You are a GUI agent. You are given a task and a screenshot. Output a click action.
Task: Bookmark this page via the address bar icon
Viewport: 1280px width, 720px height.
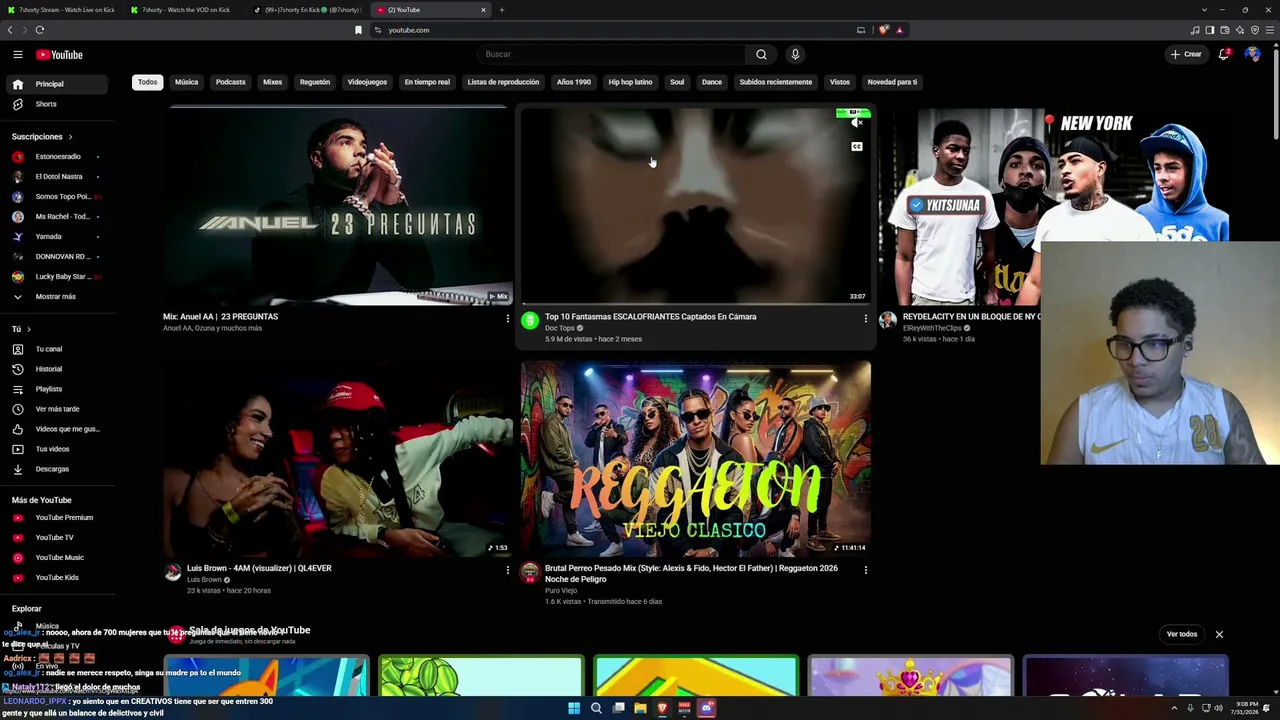[x=358, y=30]
